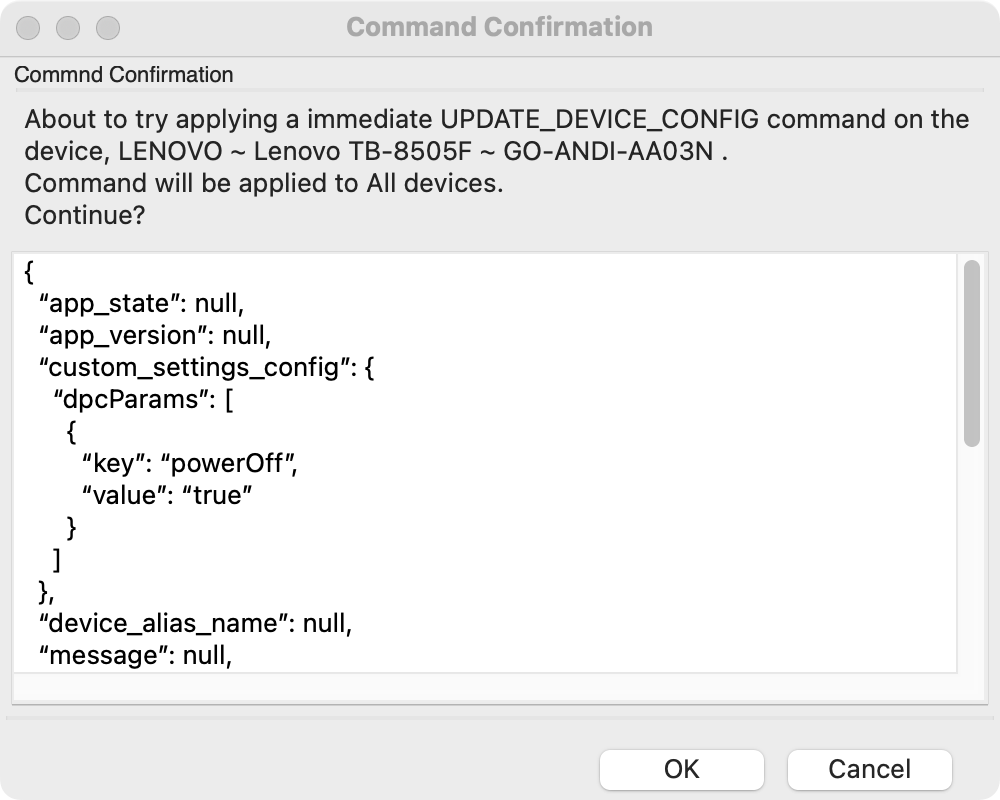Click the Command Confirmation title text
Image resolution: width=1000 pixels, height=800 pixels.
point(499,27)
